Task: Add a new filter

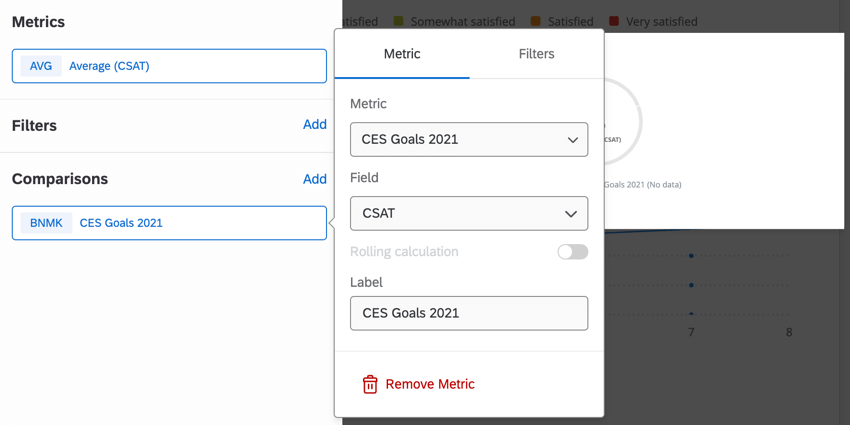Action: (x=314, y=125)
